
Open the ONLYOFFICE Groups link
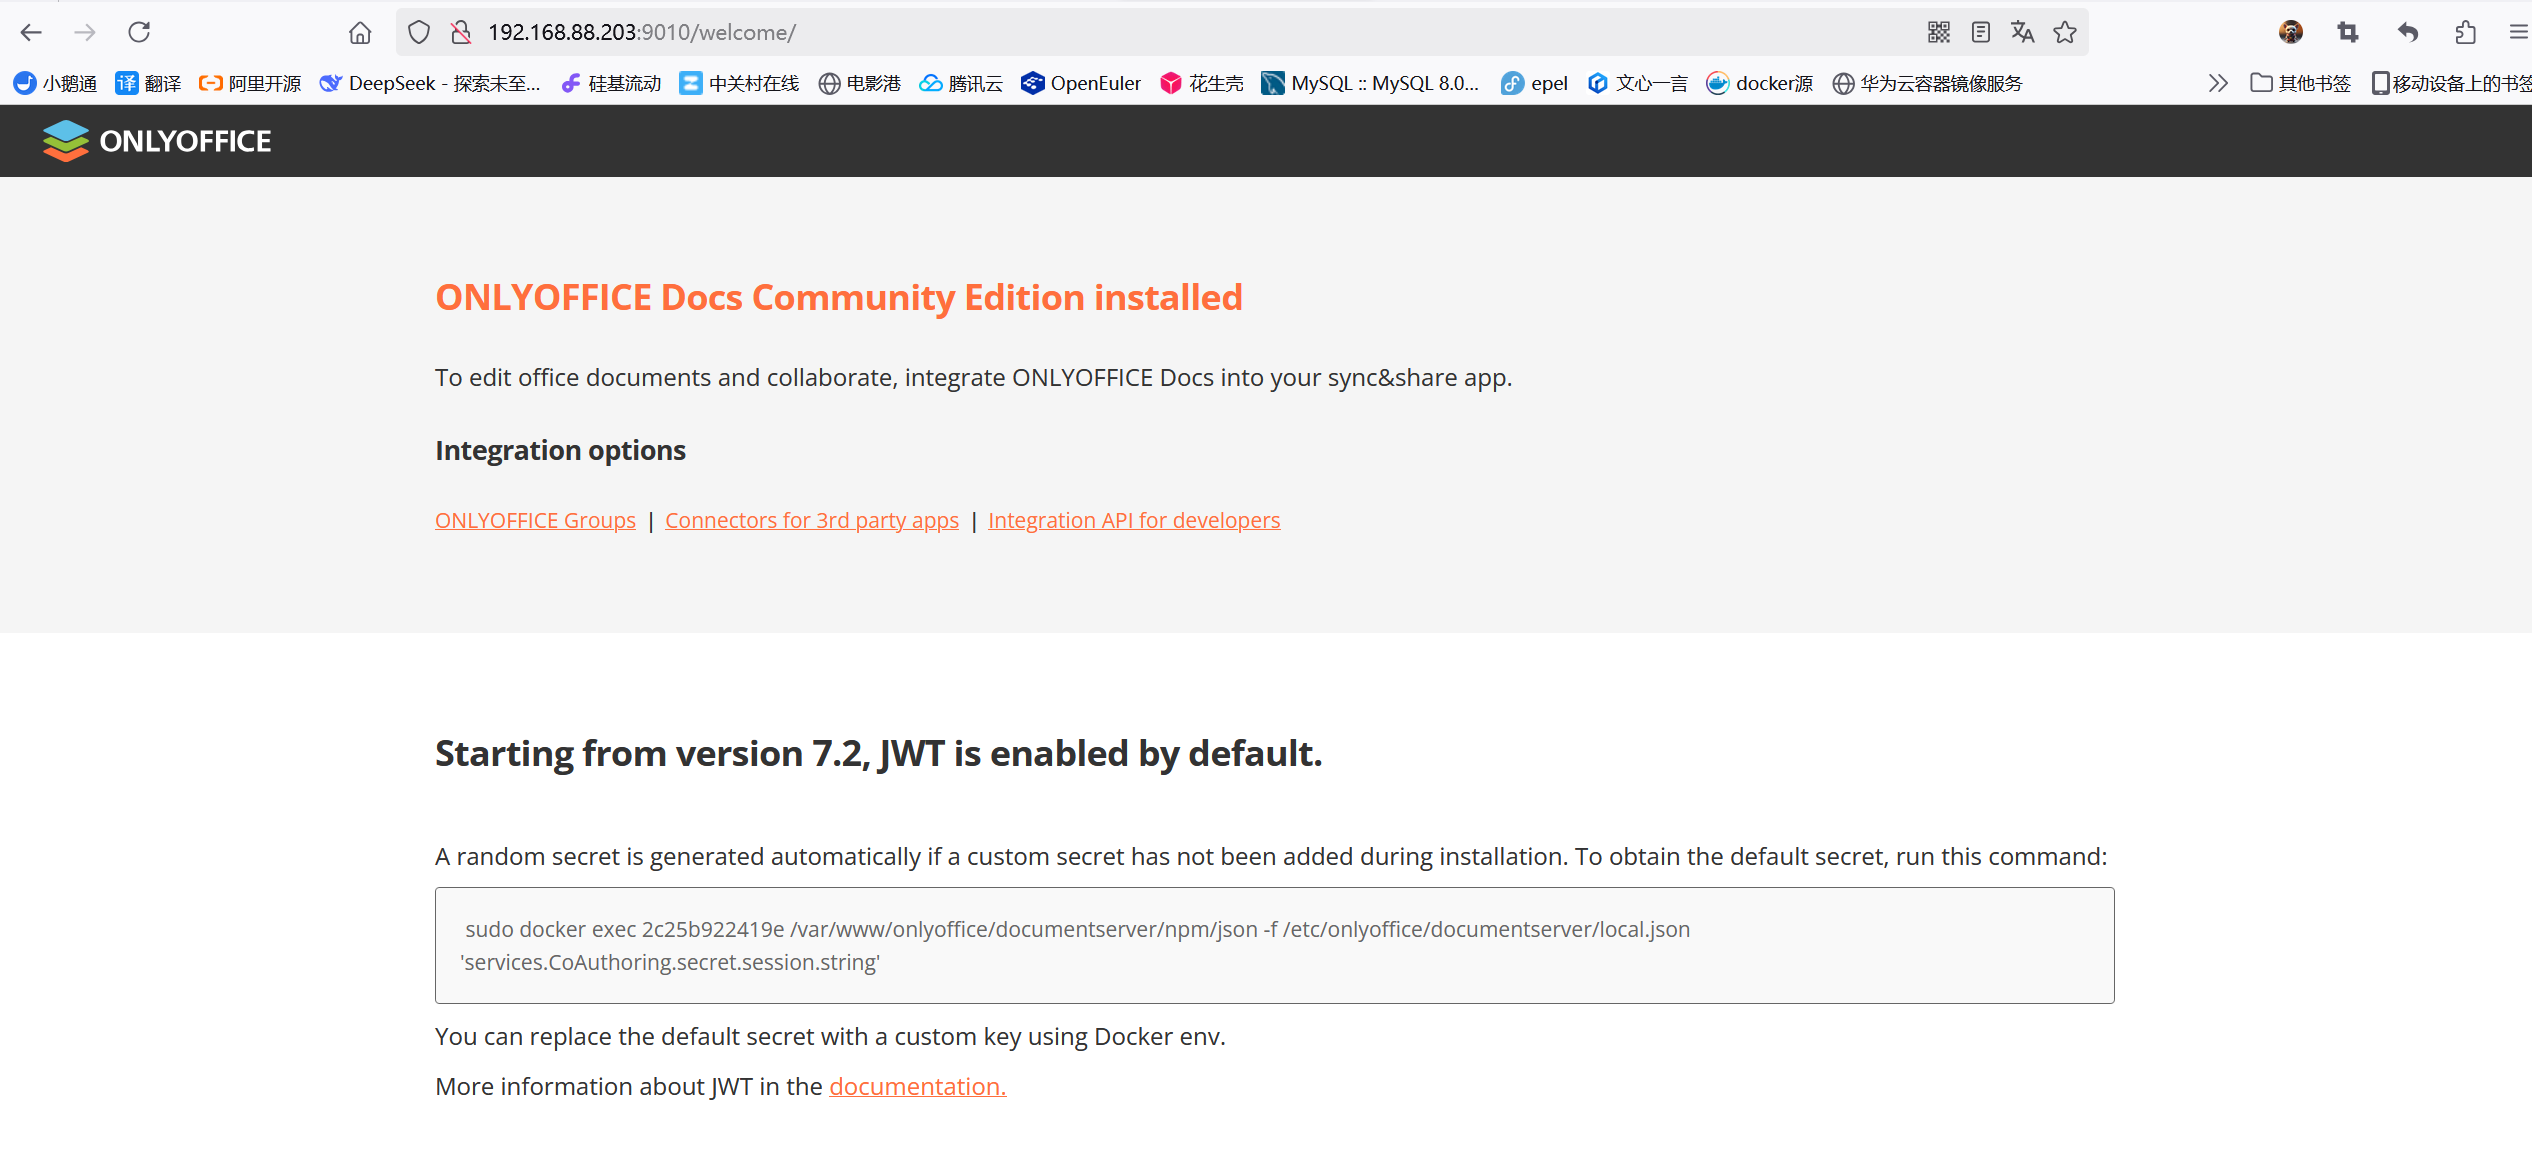[x=535, y=520]
